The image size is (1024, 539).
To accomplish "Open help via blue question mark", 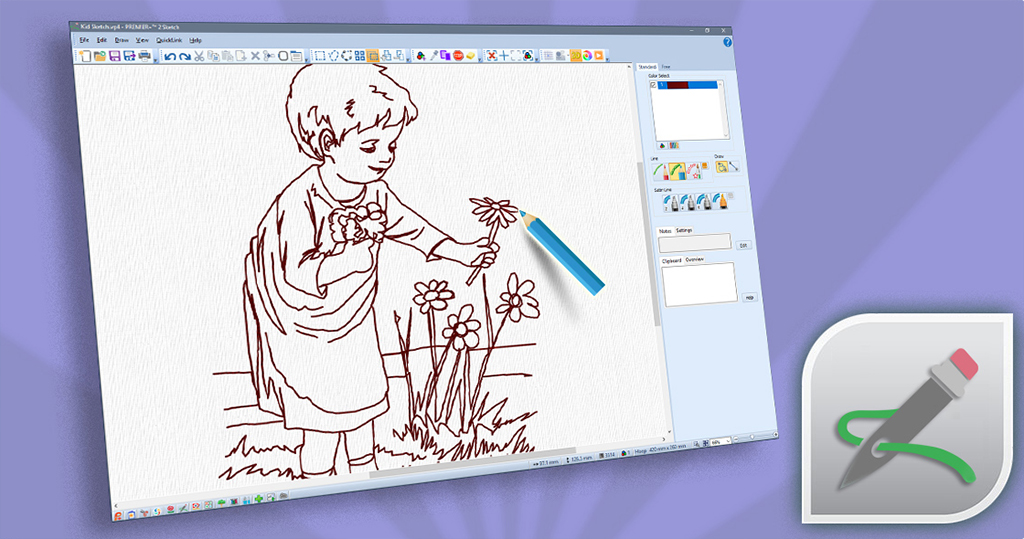I will pos(728,42).
